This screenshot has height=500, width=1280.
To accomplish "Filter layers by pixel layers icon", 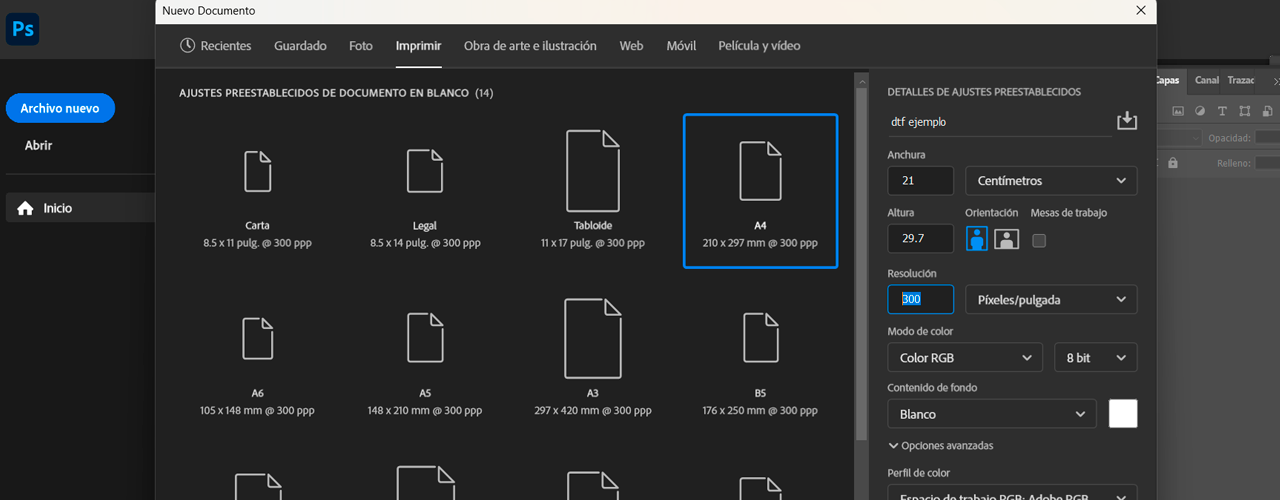I will [1178, 111].
